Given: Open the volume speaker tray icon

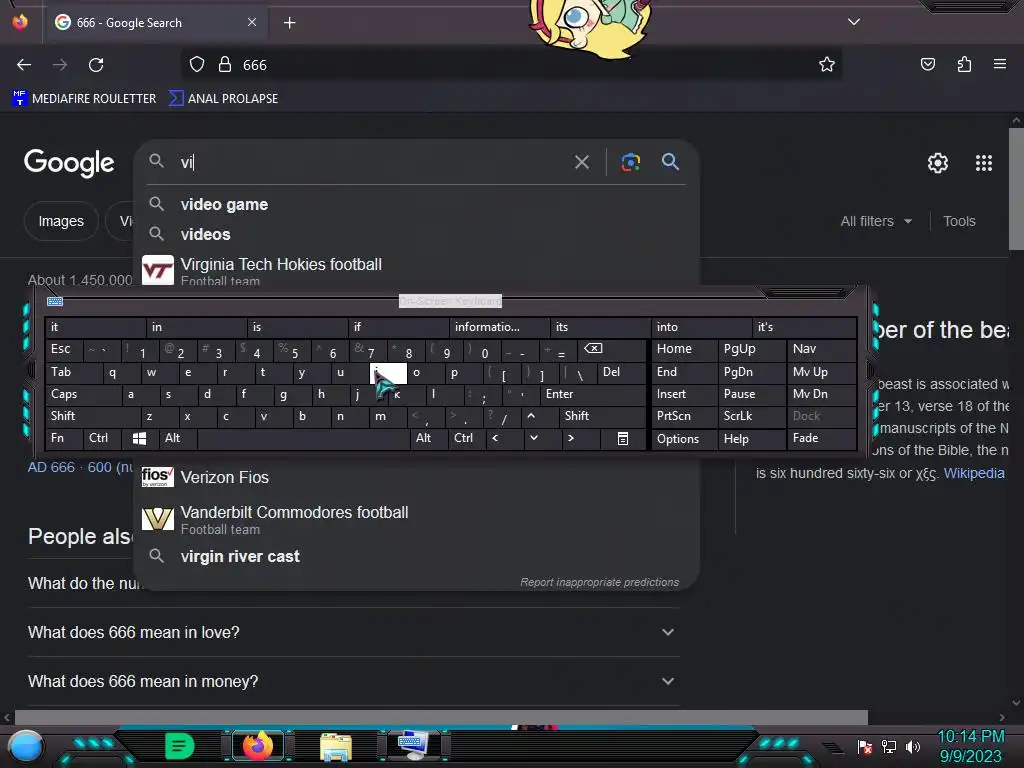Looking at the screenshot, I should pyautogui.click(x=913, y=746).
